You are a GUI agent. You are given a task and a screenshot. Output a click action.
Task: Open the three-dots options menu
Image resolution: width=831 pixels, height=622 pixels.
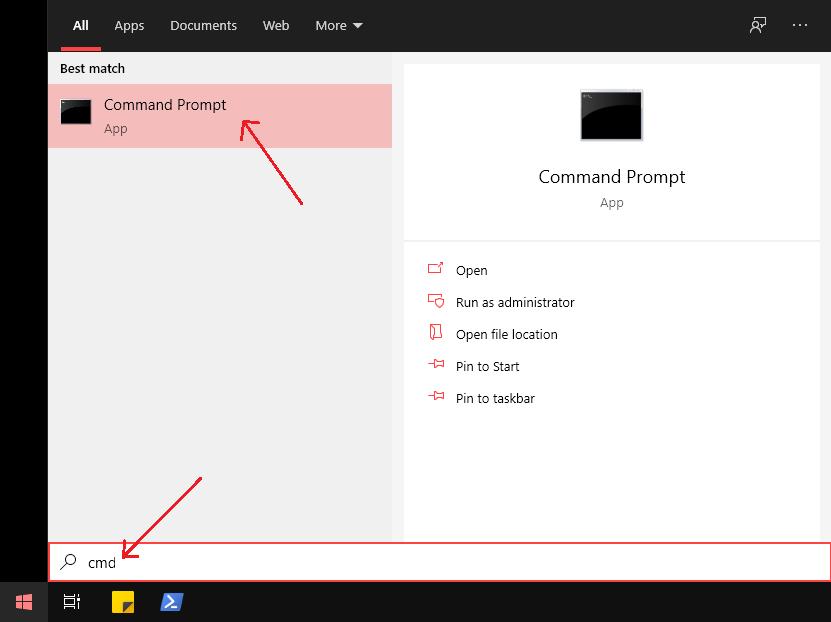800,25
